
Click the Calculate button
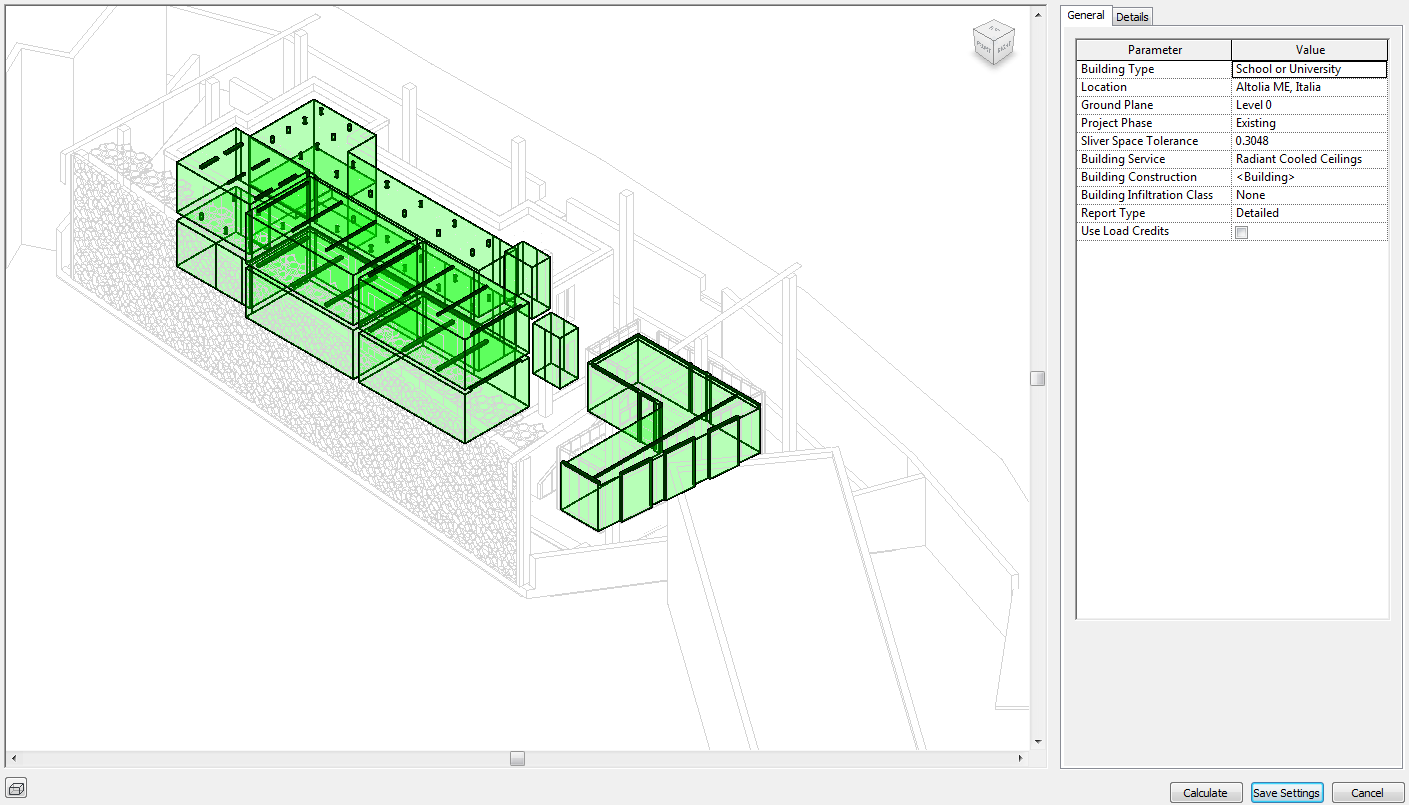pyautogui.click(x=1206, y=793)
